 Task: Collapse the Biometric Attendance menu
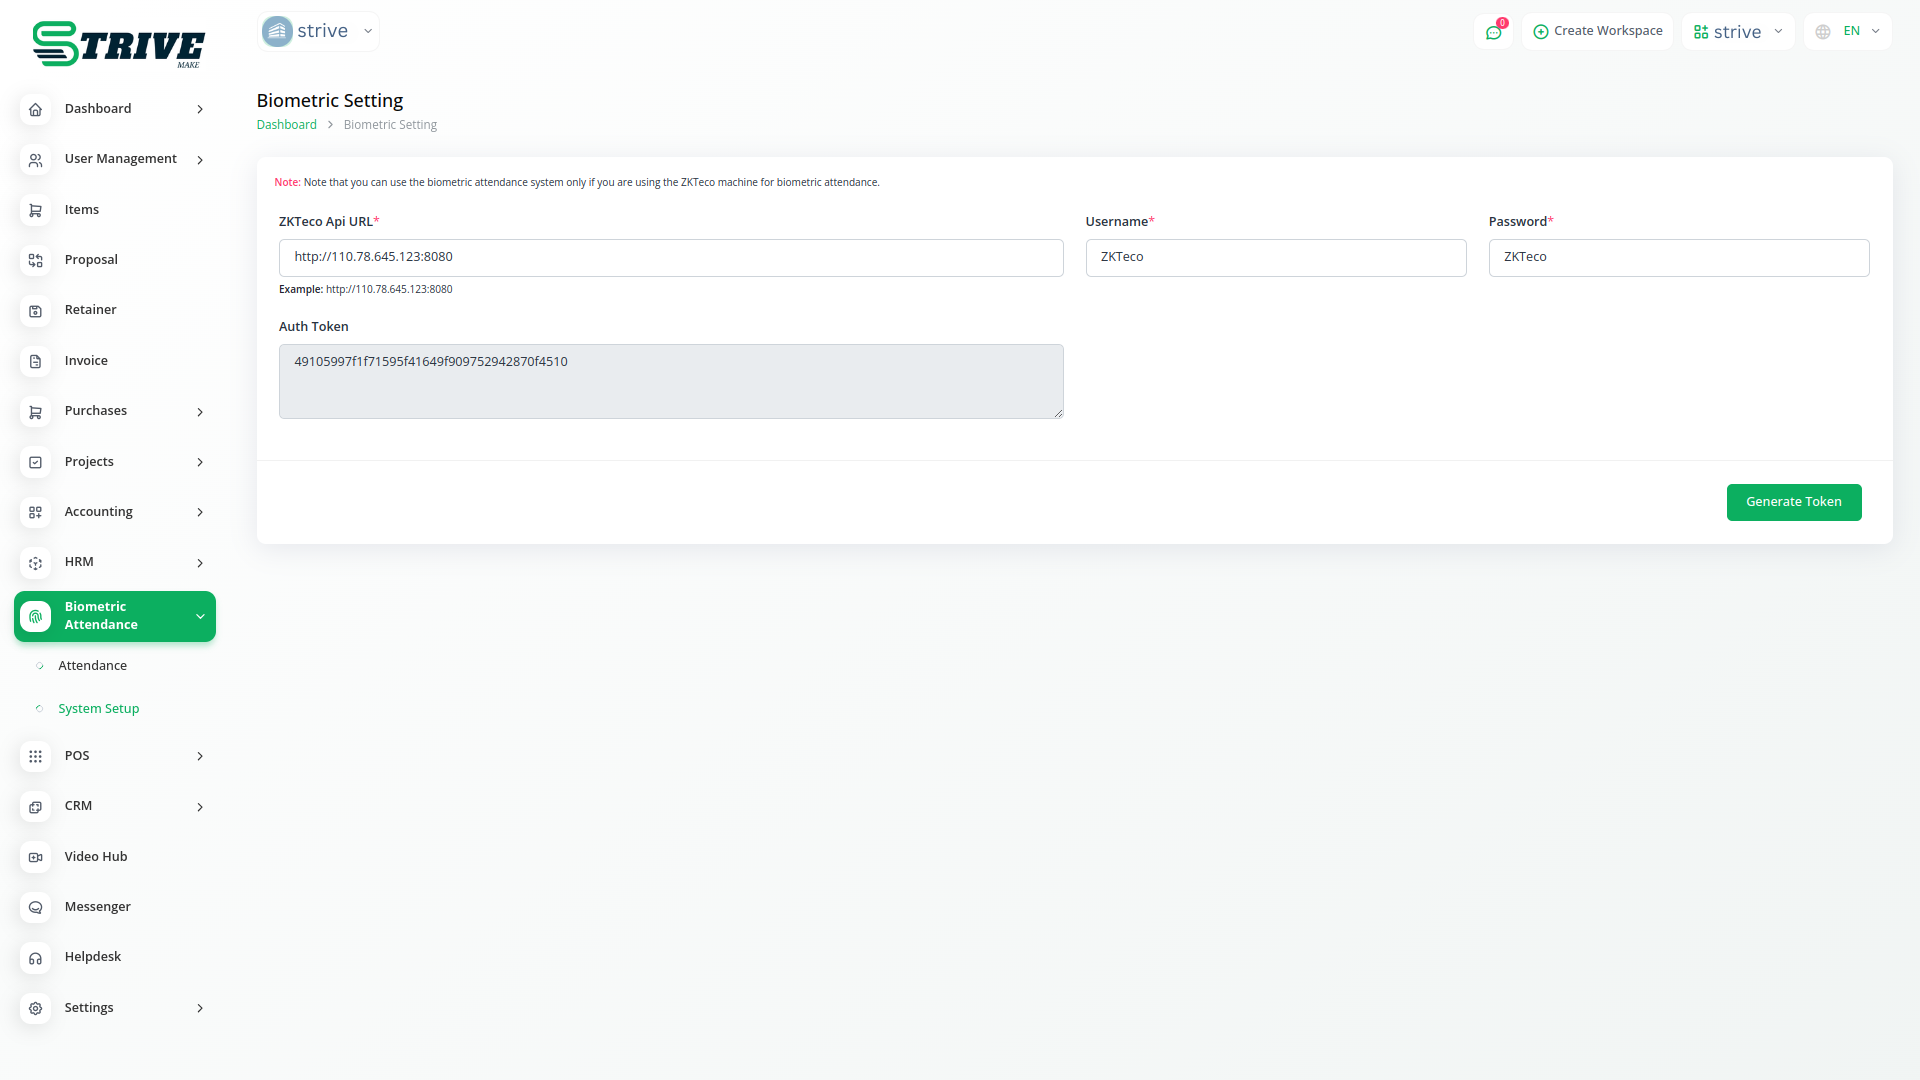click(200, 616)
